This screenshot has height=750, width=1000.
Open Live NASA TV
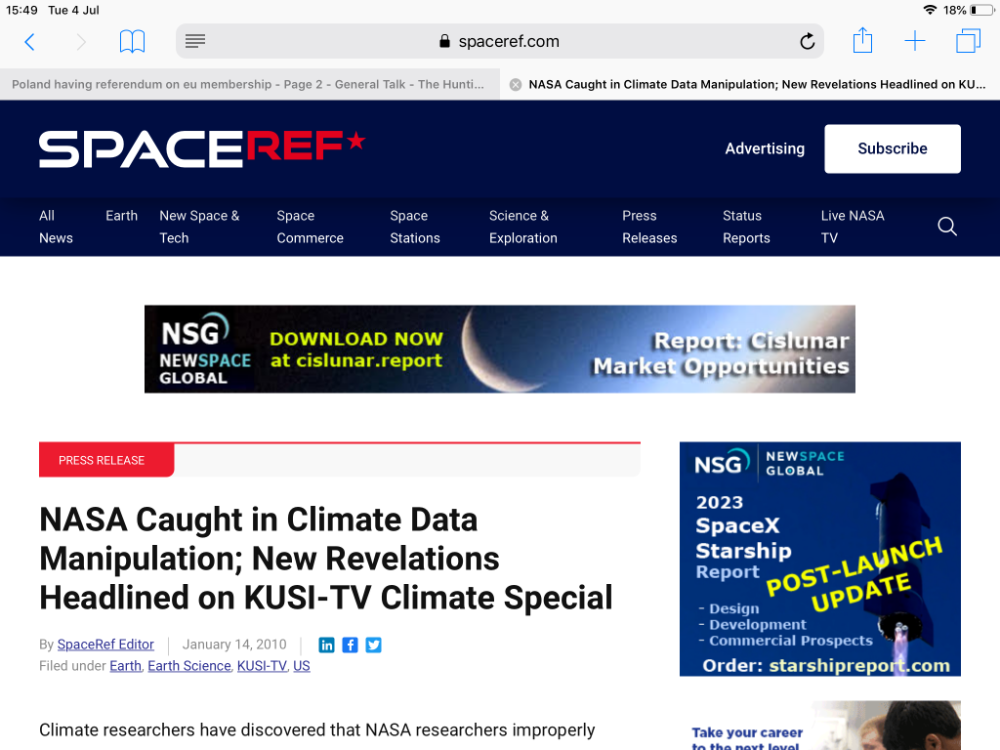coord(853,227)
